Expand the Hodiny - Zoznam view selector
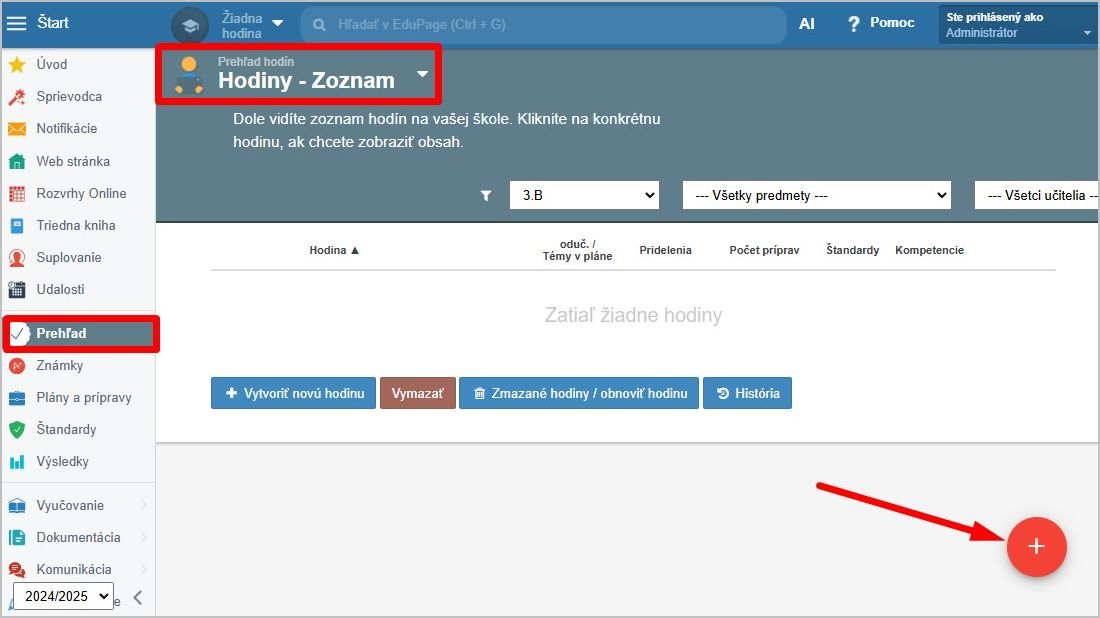 tap(421, 74)
